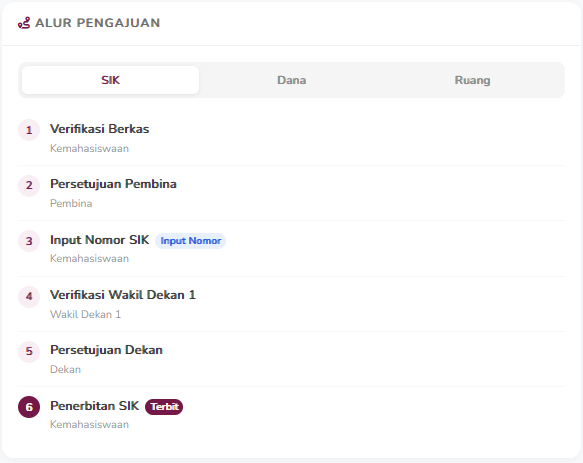Viewport: 583px width, 463px height.
Task: Click the Input Nomor badge
Action: click(190, 241)
